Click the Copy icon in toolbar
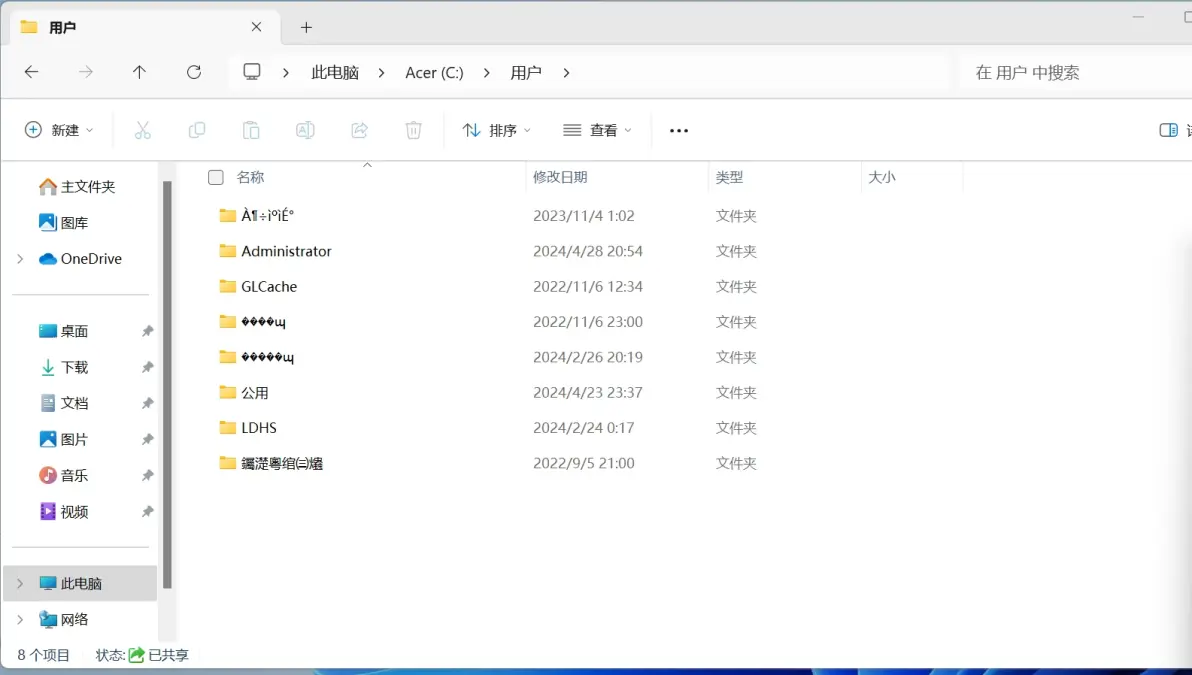 click(x=197, y=131)
